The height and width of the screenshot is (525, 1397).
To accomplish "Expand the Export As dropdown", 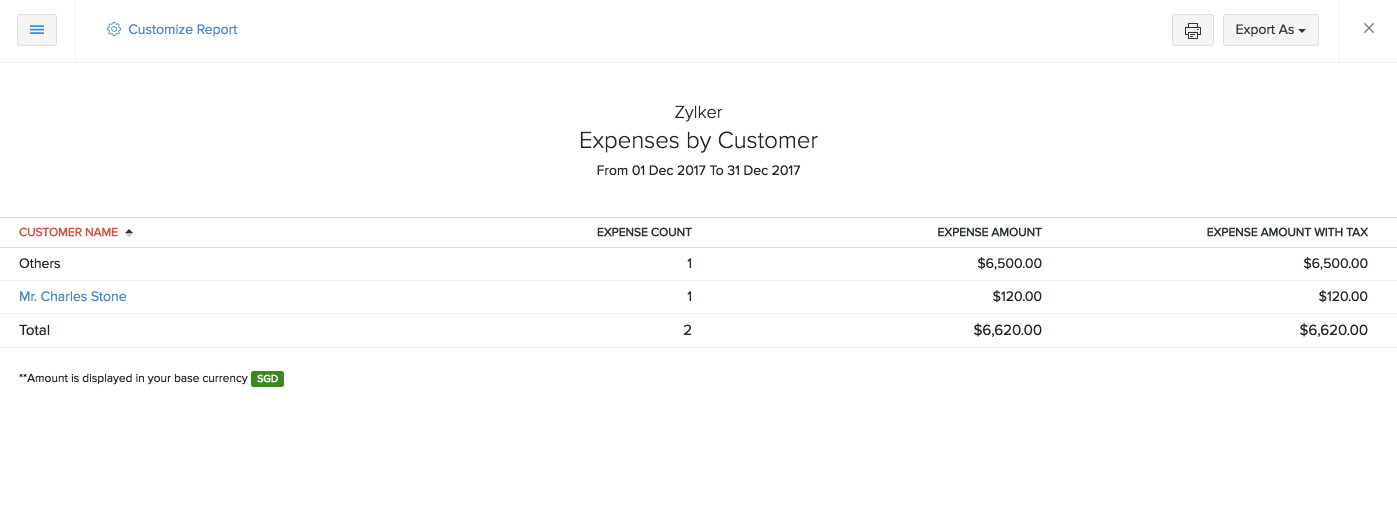I will [x=1270, y=30].
